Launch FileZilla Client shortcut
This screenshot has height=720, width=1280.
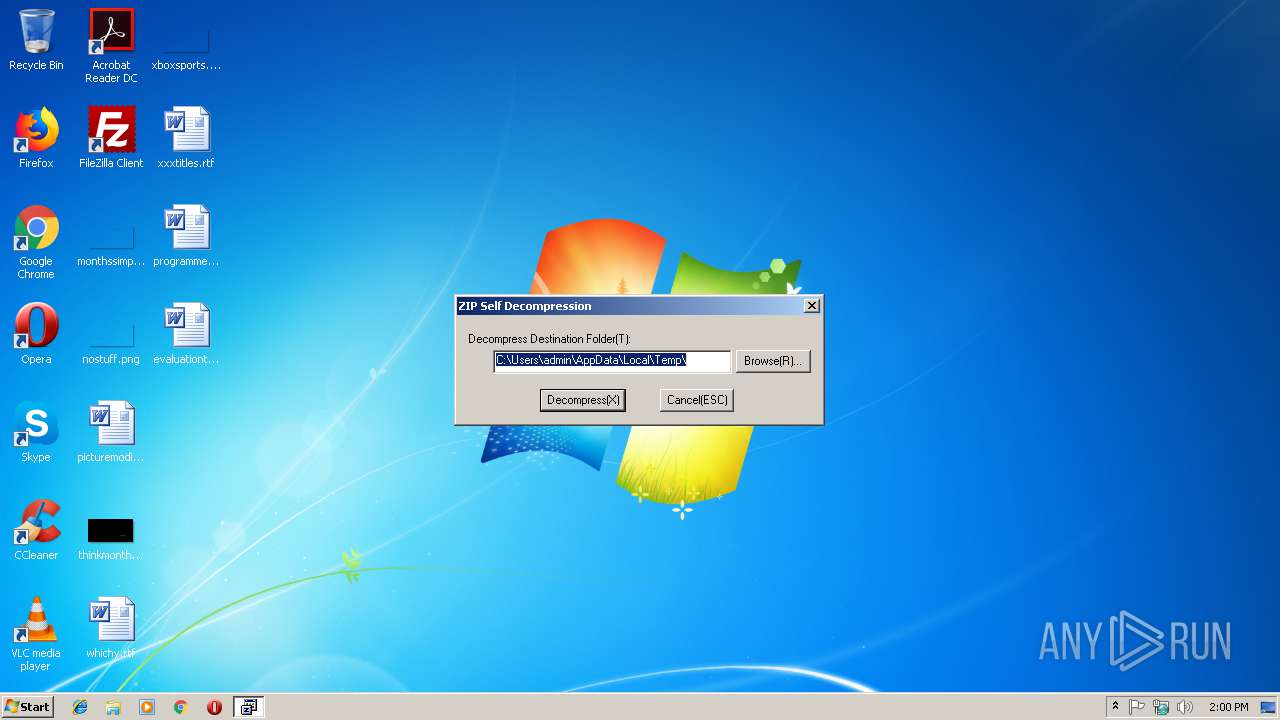click(111, 138)
